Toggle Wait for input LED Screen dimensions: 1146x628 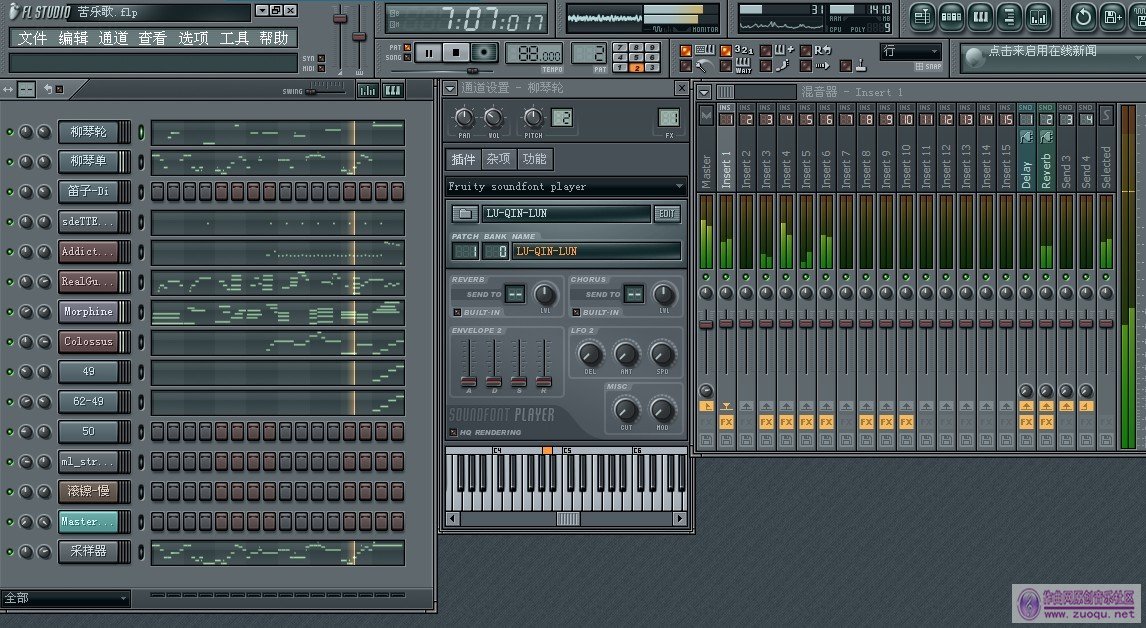point(725,66)
